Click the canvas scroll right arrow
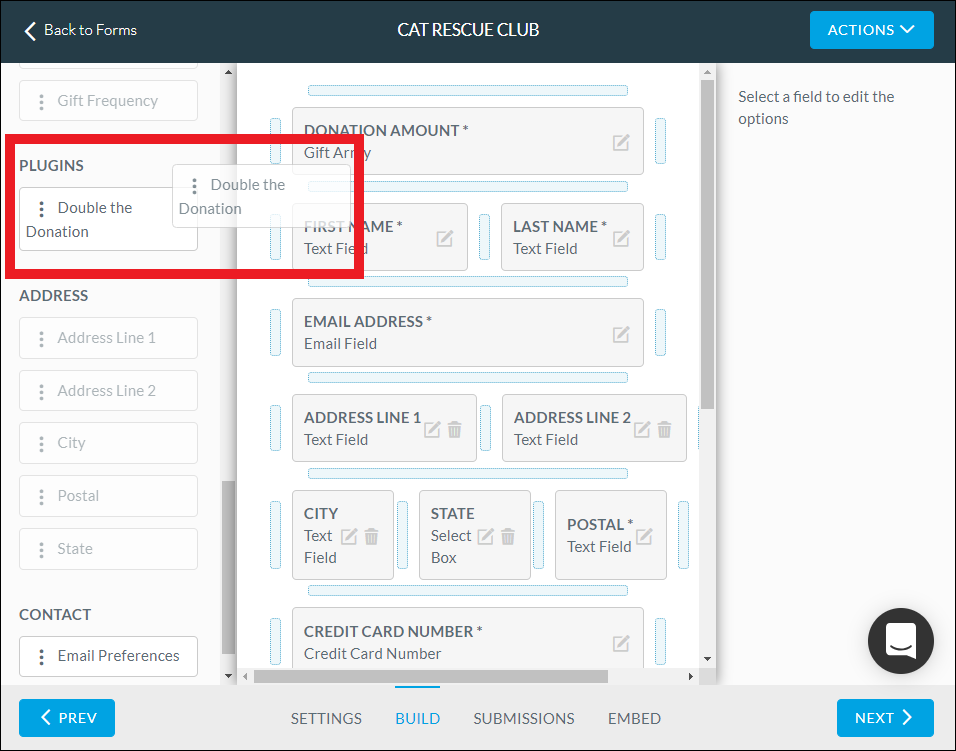 pos(690,677)
